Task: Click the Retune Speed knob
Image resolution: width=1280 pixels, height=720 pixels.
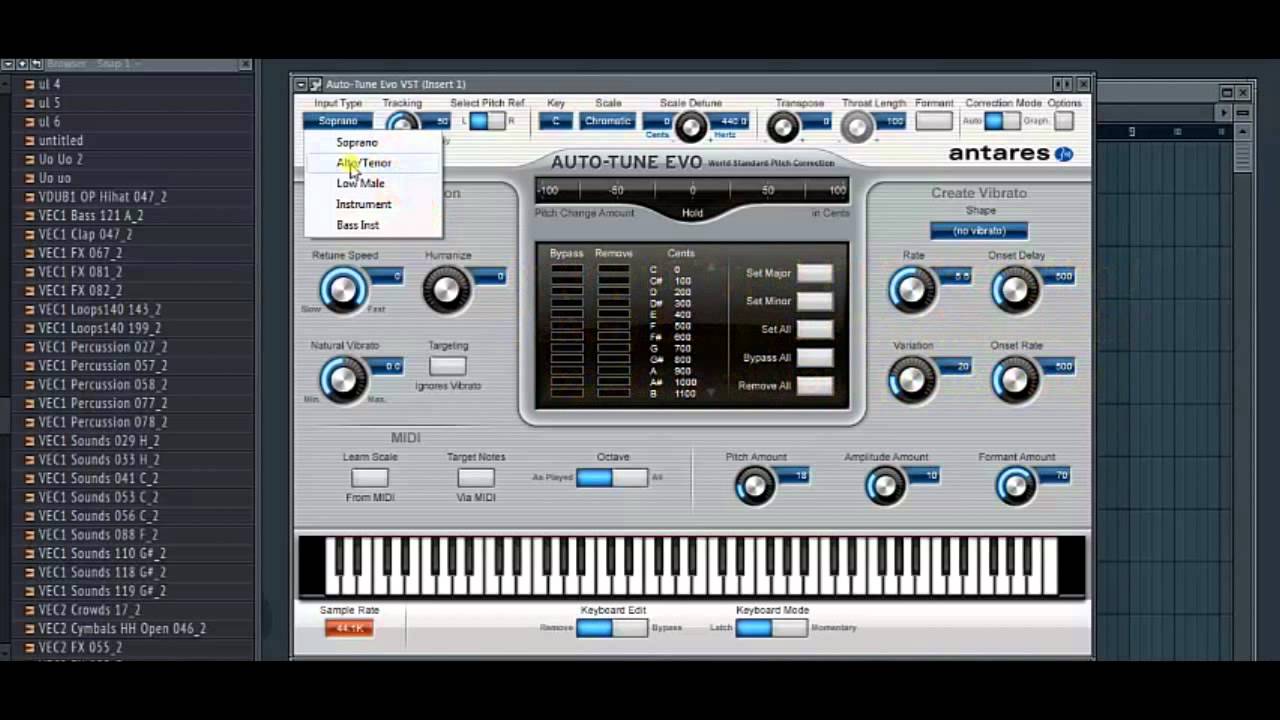Action: coord(343,291)
